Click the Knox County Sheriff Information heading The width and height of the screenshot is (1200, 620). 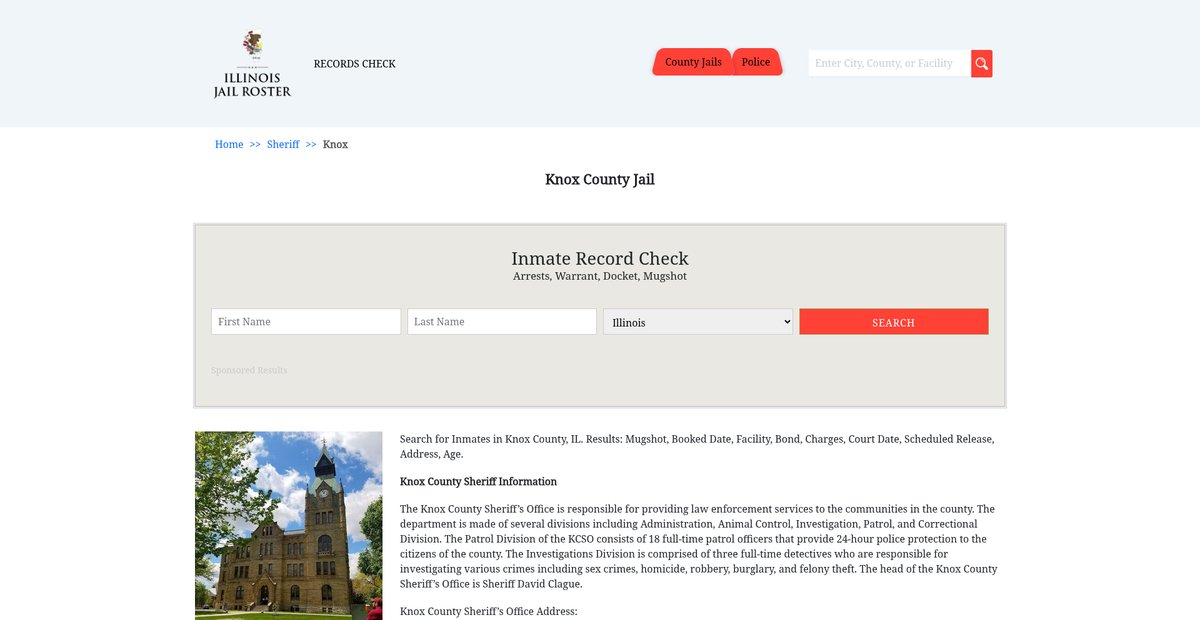tap(478, 482)
